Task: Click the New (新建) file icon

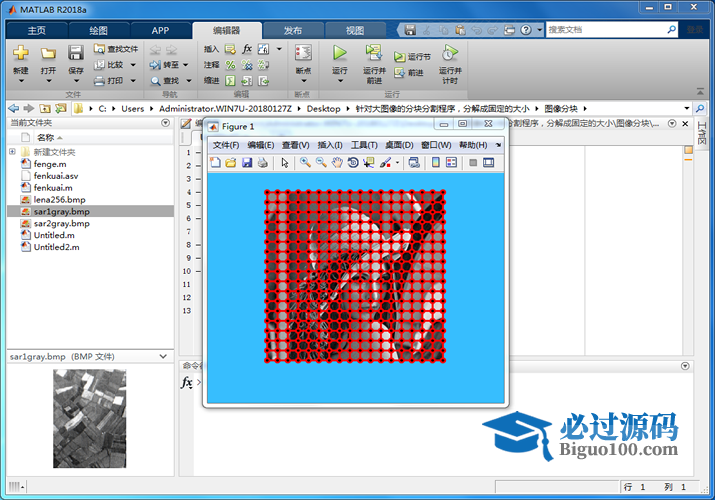Action: tap(21, 53)
